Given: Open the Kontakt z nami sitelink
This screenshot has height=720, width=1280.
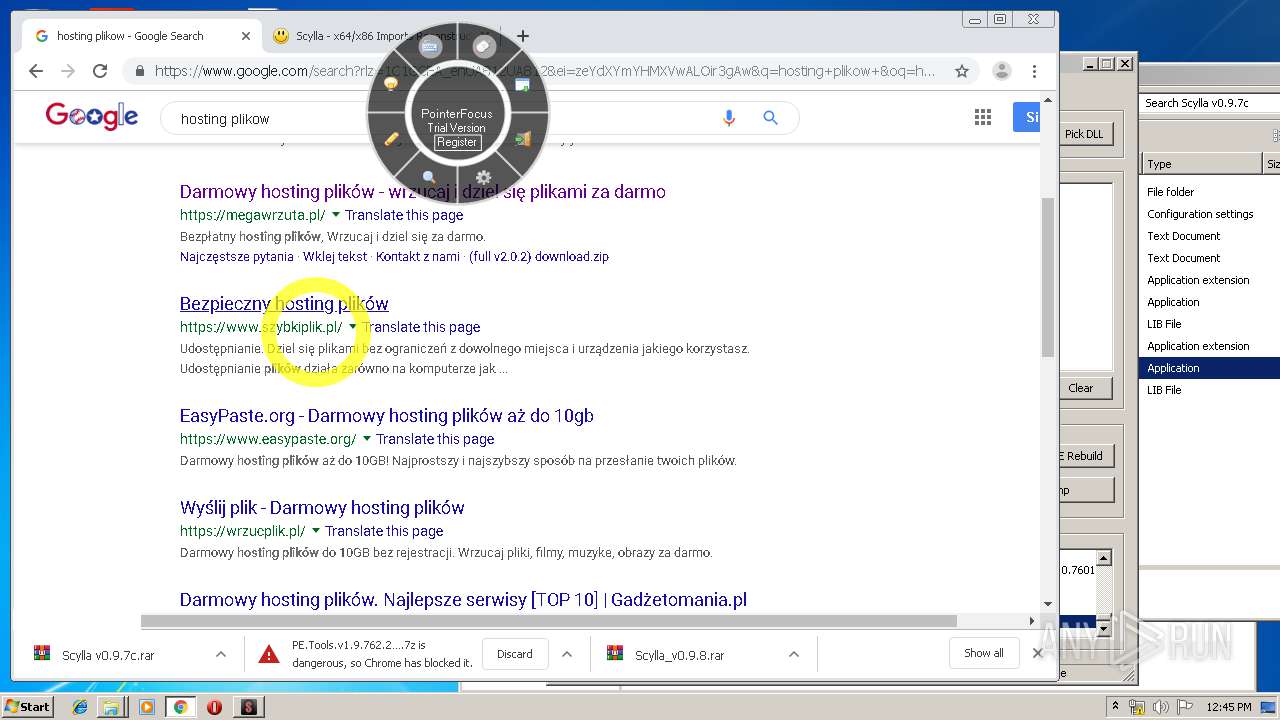Looking at the screenshot, I should tap(418, 256).
